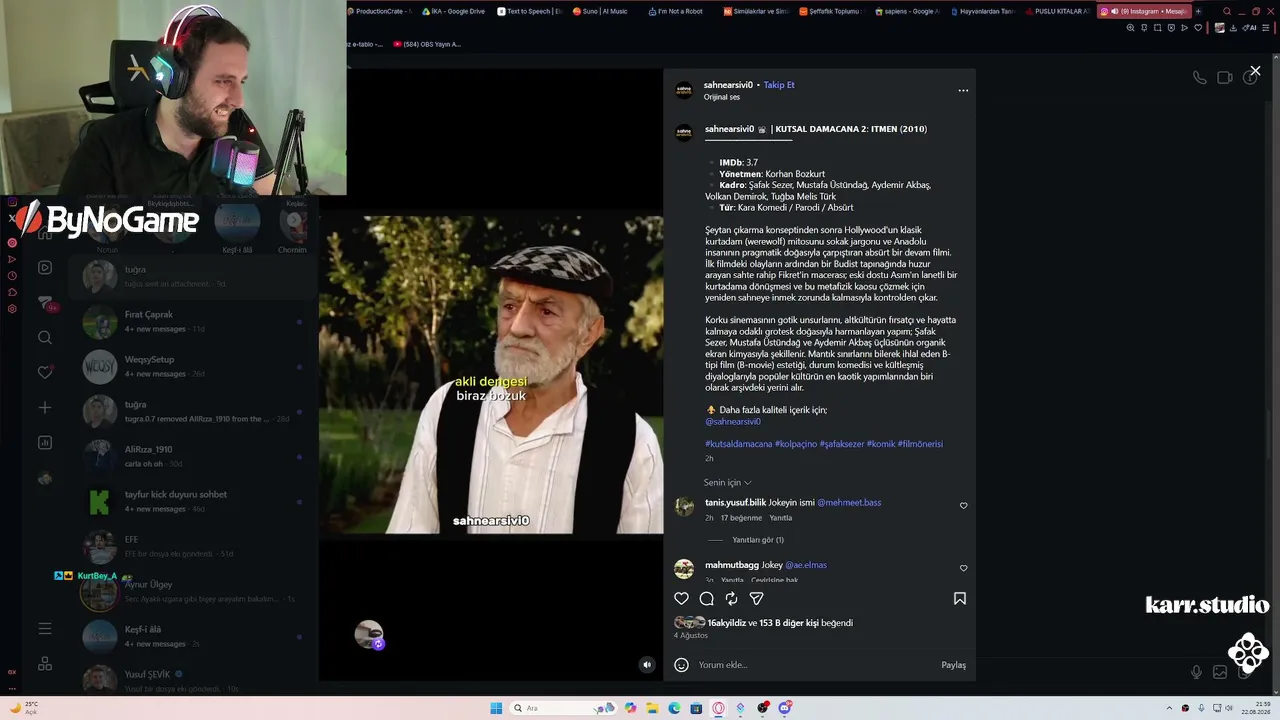
Task: Open Discord from the taskbar
Action: coord(785,708)
